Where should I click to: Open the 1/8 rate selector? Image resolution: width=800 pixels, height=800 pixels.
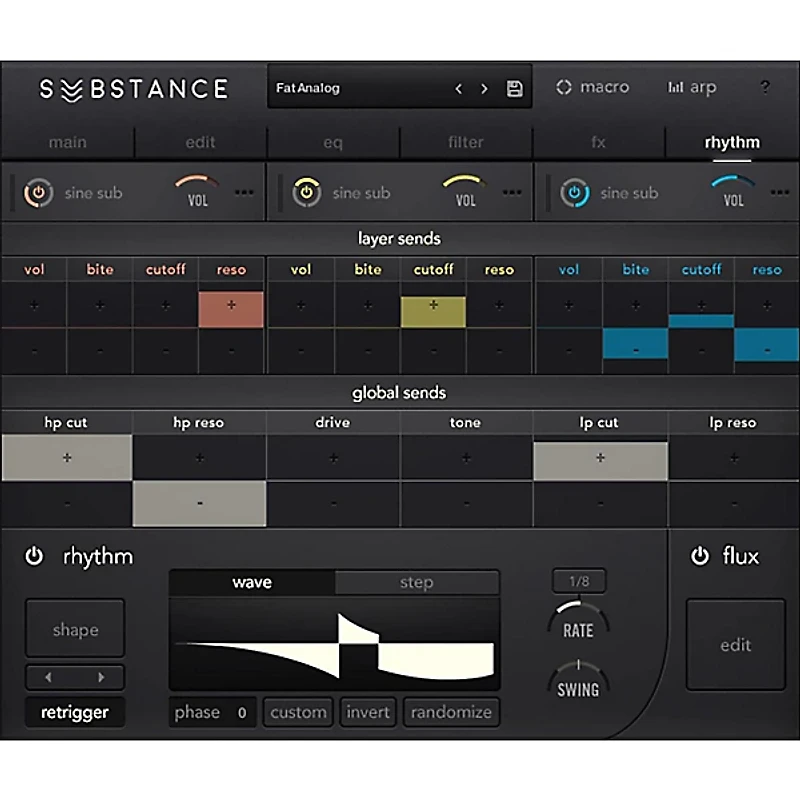577,582
